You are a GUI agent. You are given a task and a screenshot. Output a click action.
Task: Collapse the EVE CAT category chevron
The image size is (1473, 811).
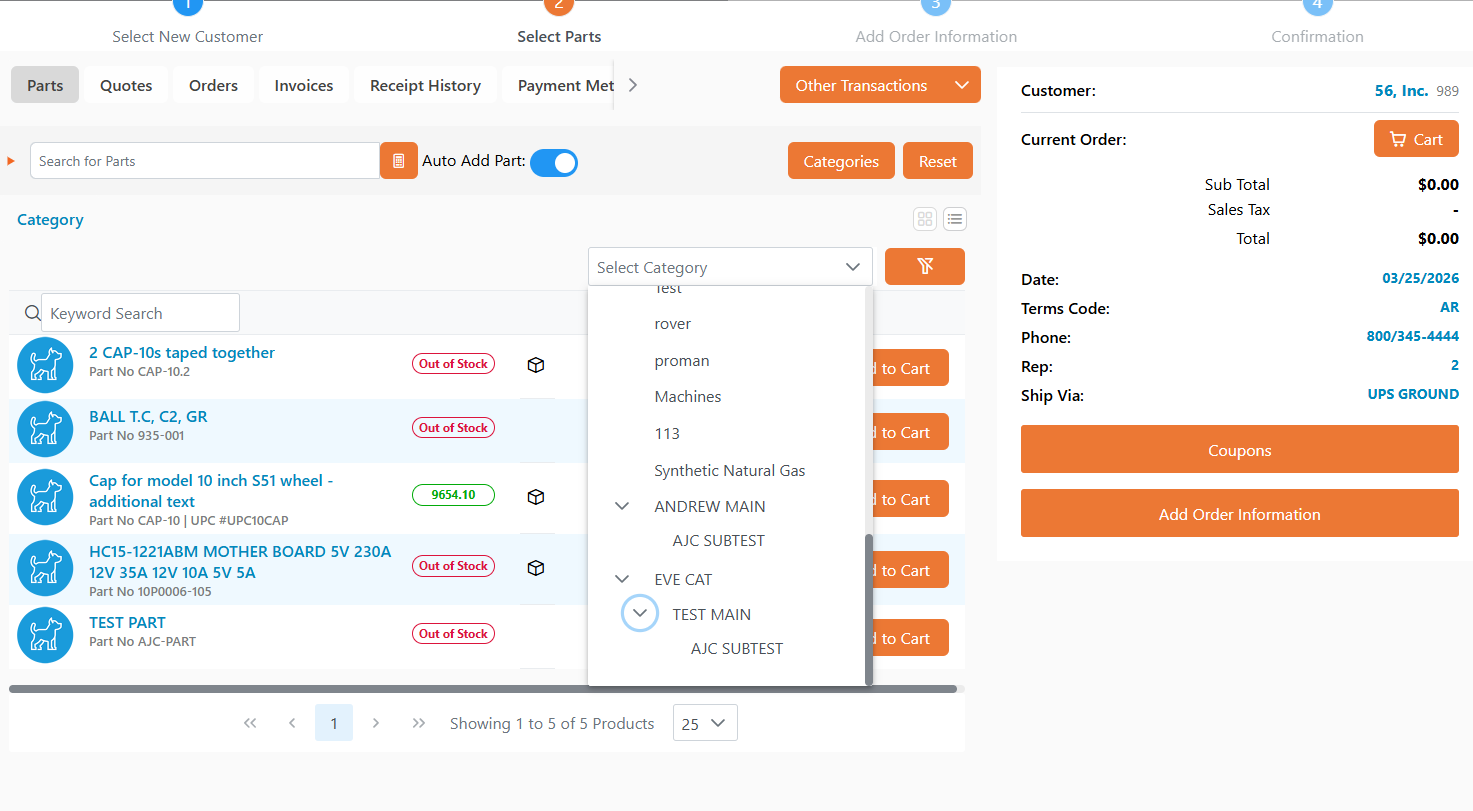point(622,578)
